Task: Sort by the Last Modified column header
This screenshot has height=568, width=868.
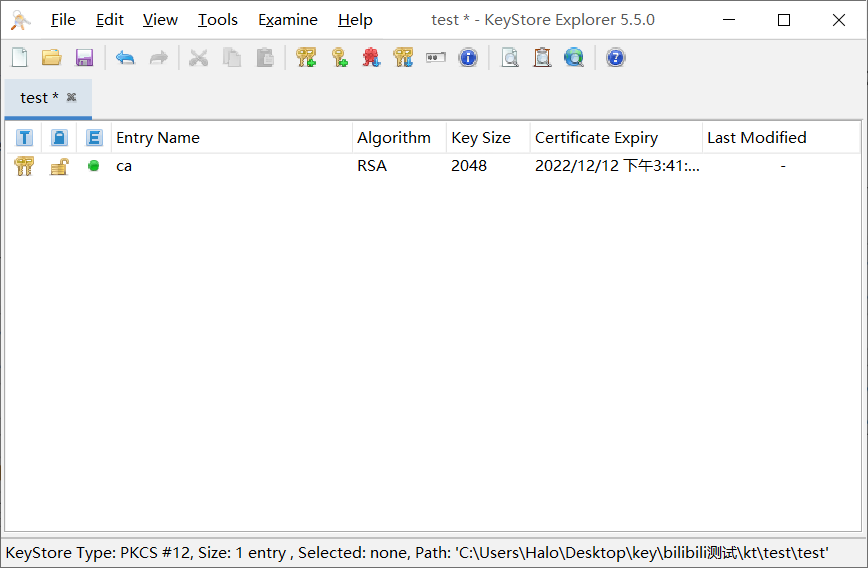Action: pos(782,137)
